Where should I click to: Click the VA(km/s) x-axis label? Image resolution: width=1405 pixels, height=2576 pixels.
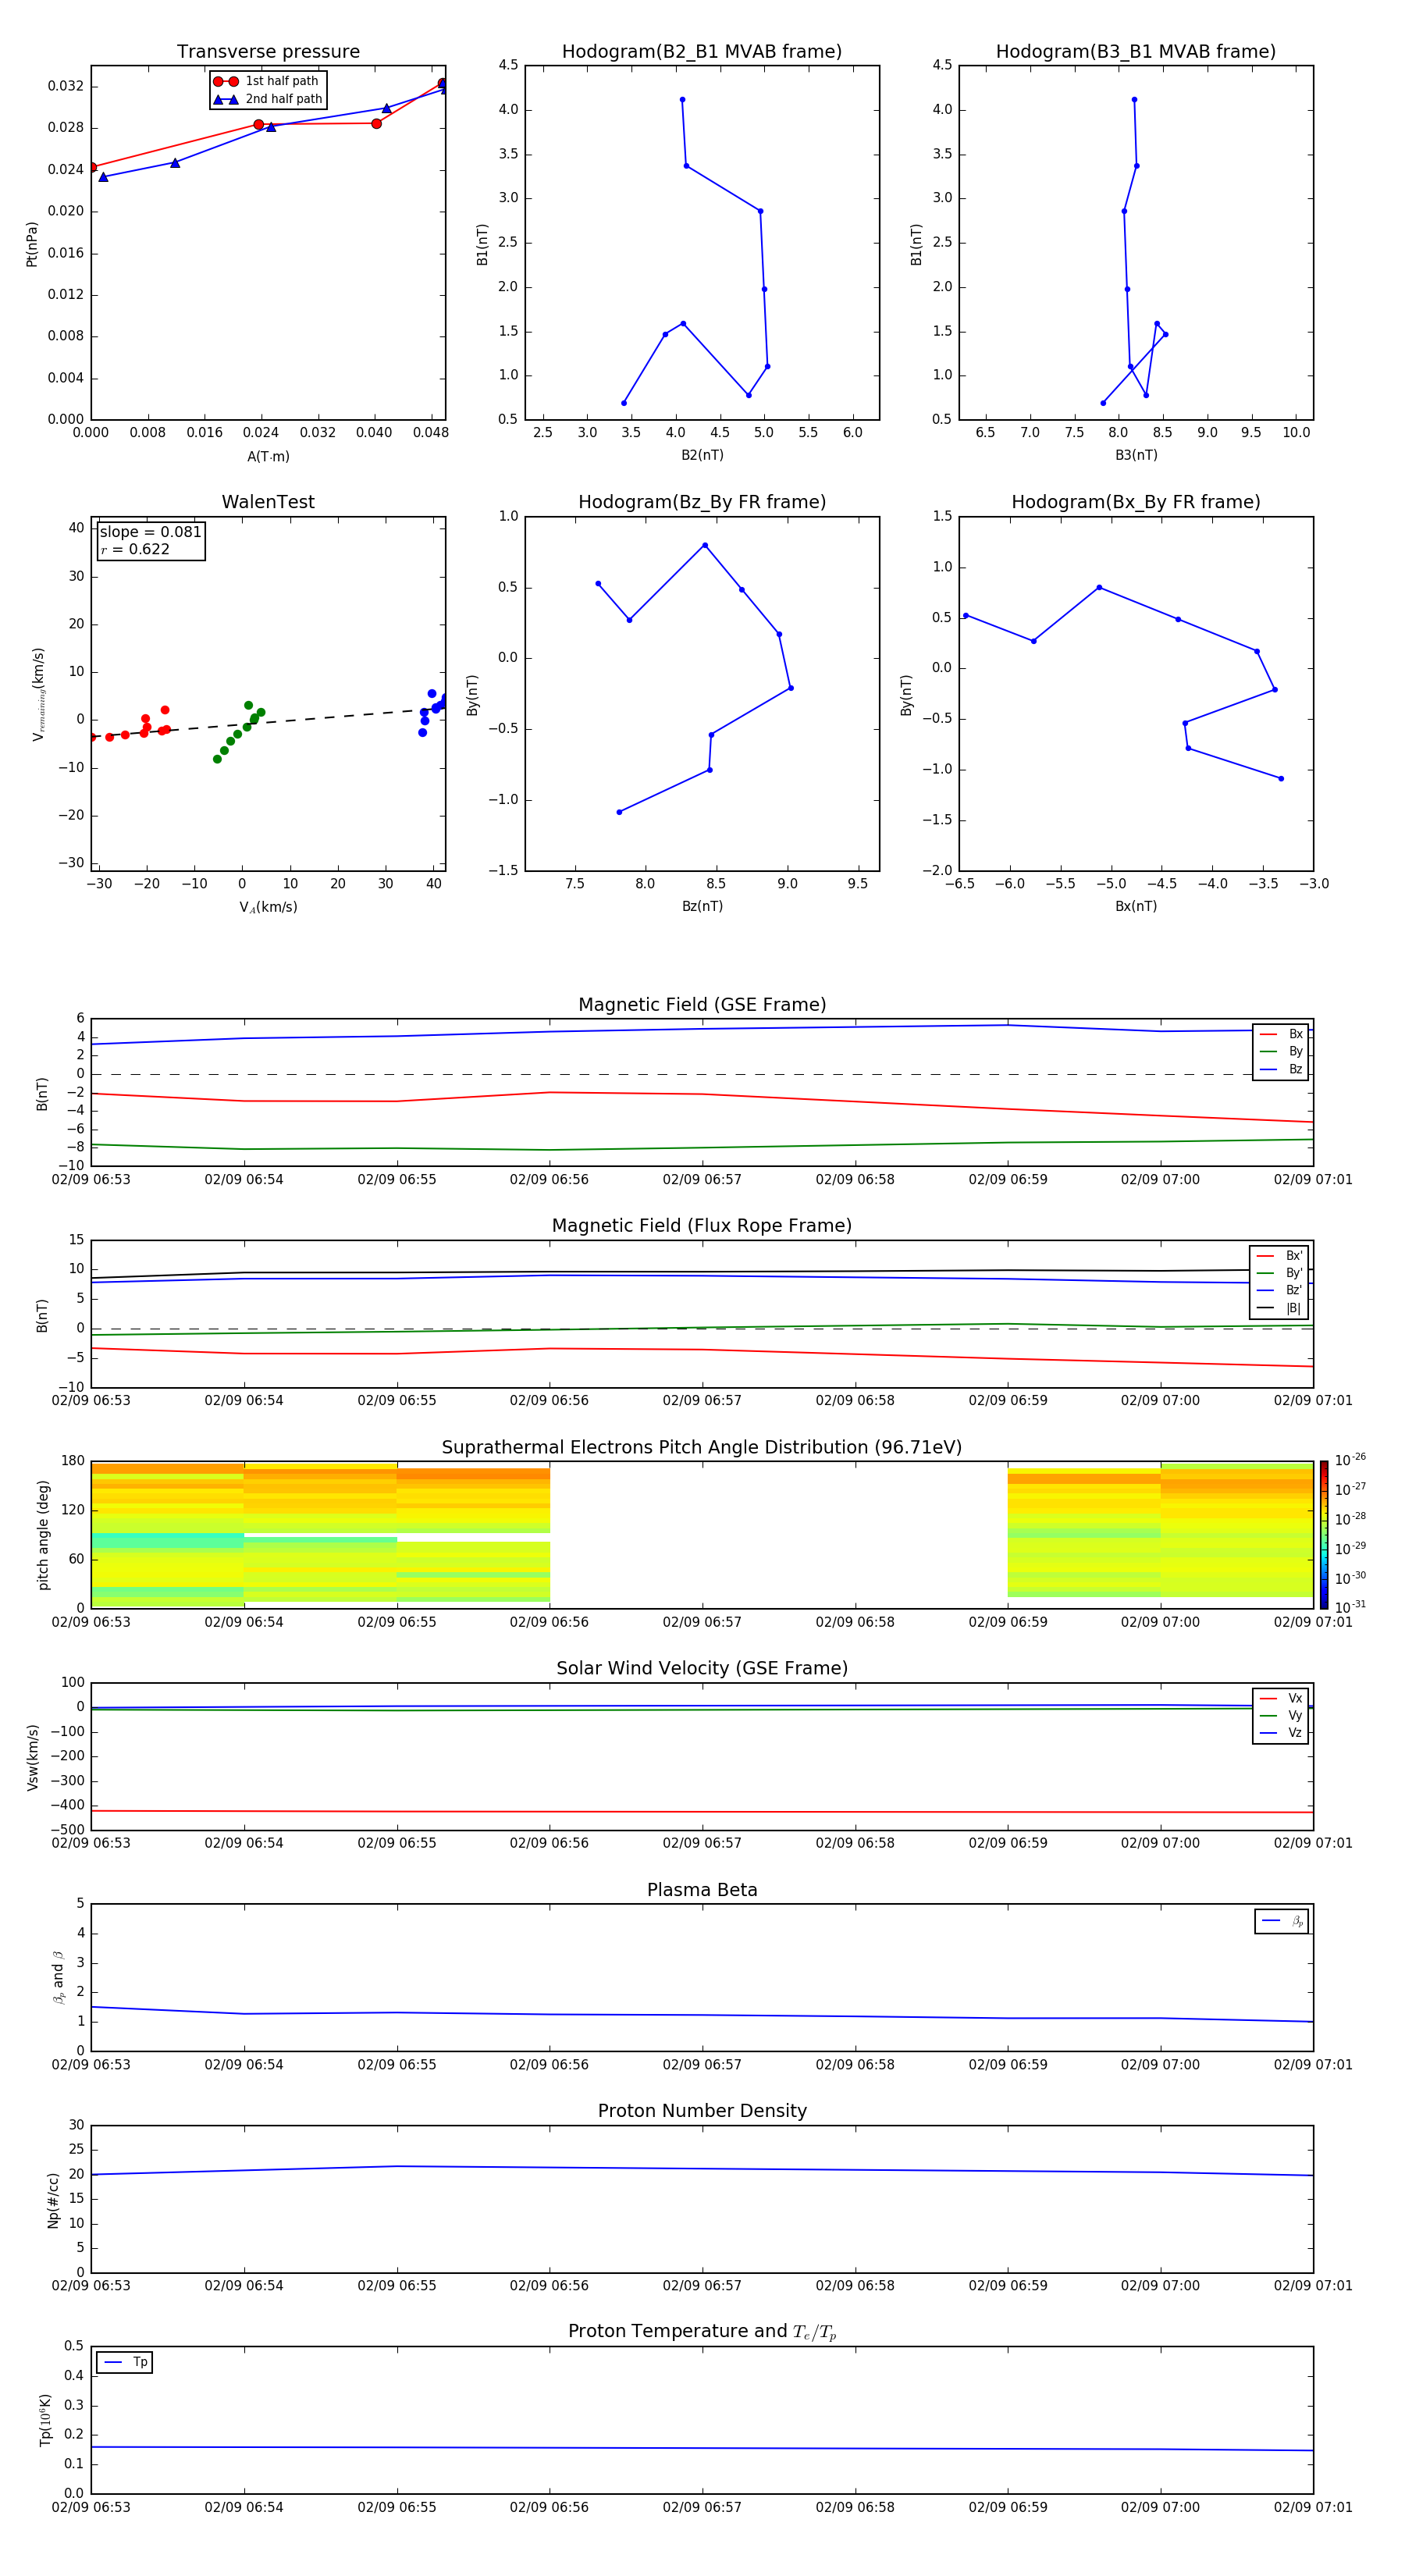coord(268,907)
